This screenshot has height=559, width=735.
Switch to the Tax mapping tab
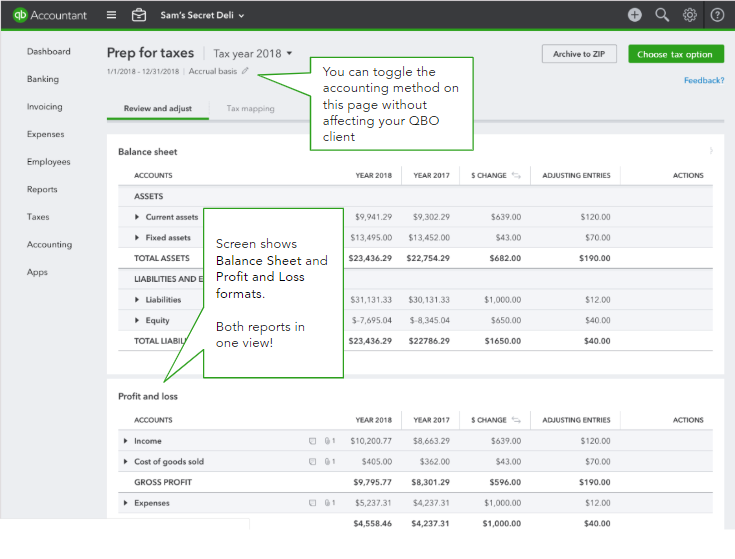click(x=250, y=109)
